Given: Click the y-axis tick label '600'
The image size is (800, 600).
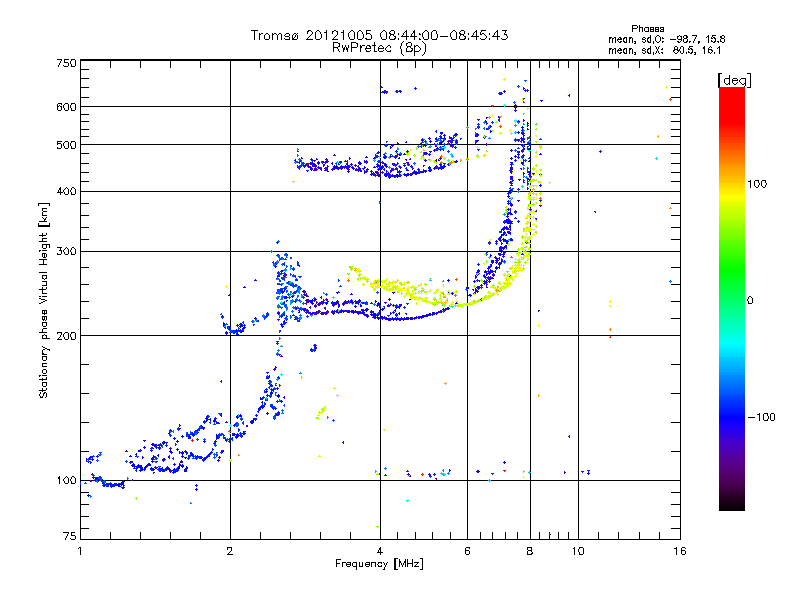Looking at the screenshot, I should coord(66,107).
